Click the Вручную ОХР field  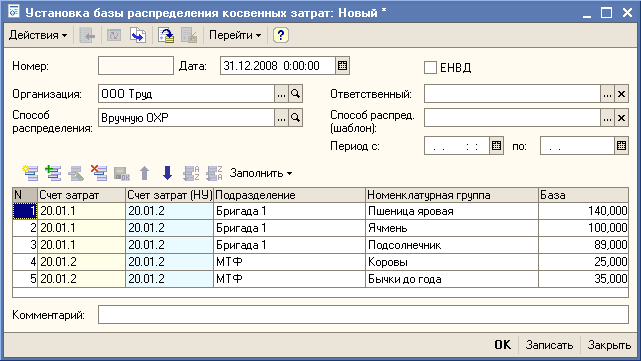[x=186, y=118]
